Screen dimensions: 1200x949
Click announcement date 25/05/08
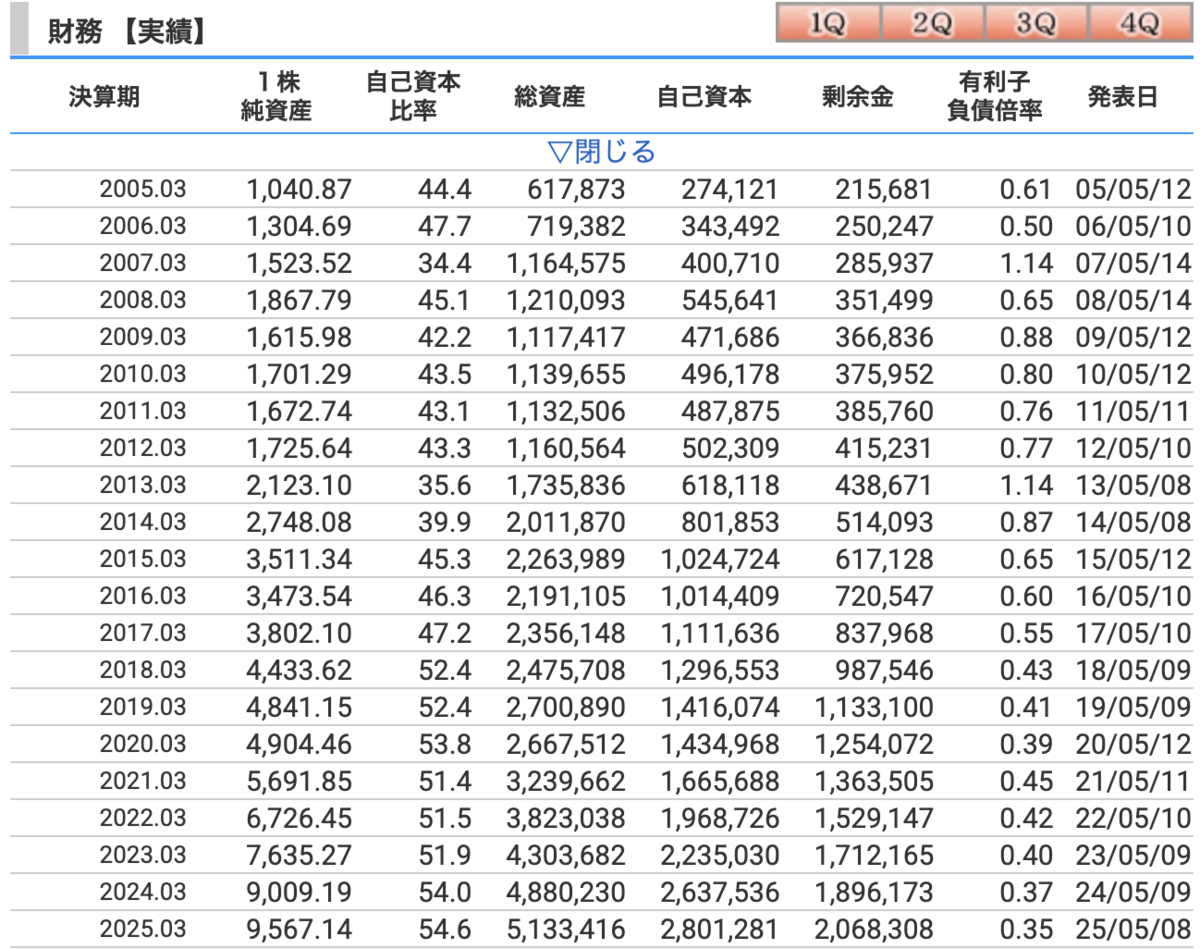1134,929
